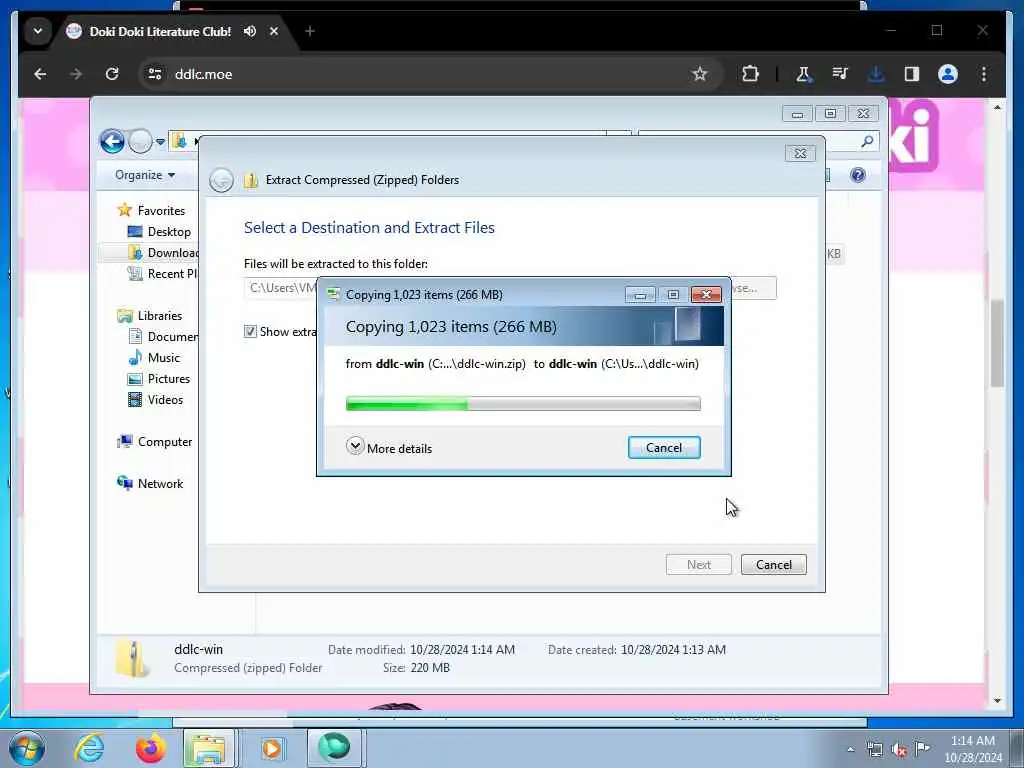Select Favorites in the navigation pane
1024x768 pixels.
pyautogui.click(x=152, y=210)
